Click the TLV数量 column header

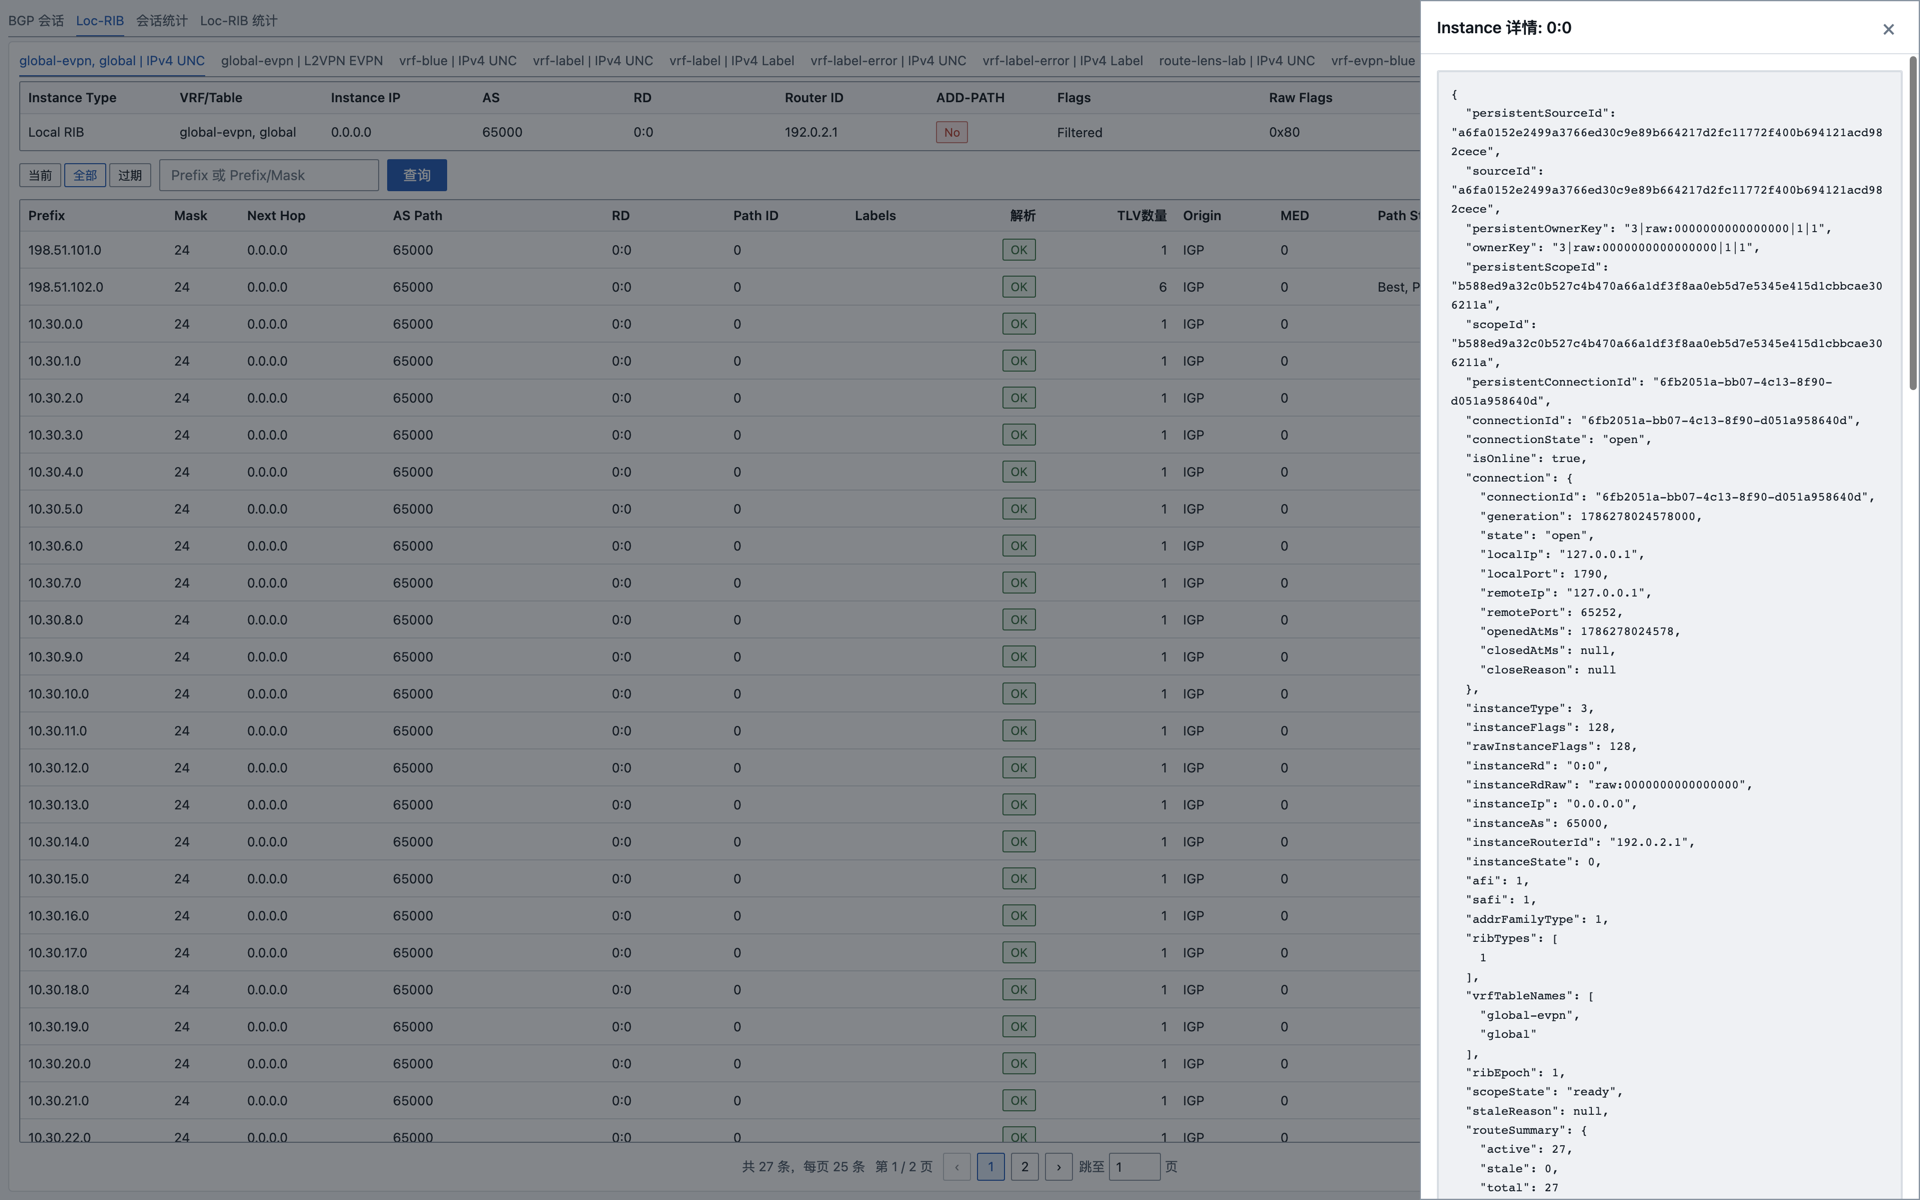click(x=1142, y=216)
